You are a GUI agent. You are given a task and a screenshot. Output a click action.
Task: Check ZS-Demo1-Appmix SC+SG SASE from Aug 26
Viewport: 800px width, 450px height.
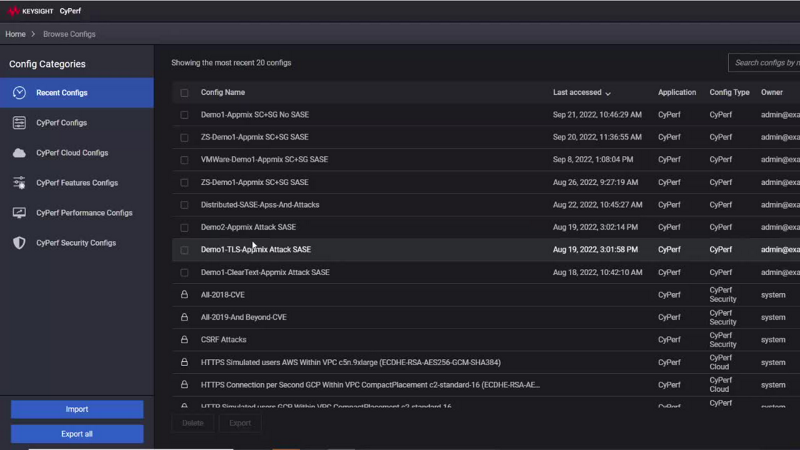click(184, 183)
